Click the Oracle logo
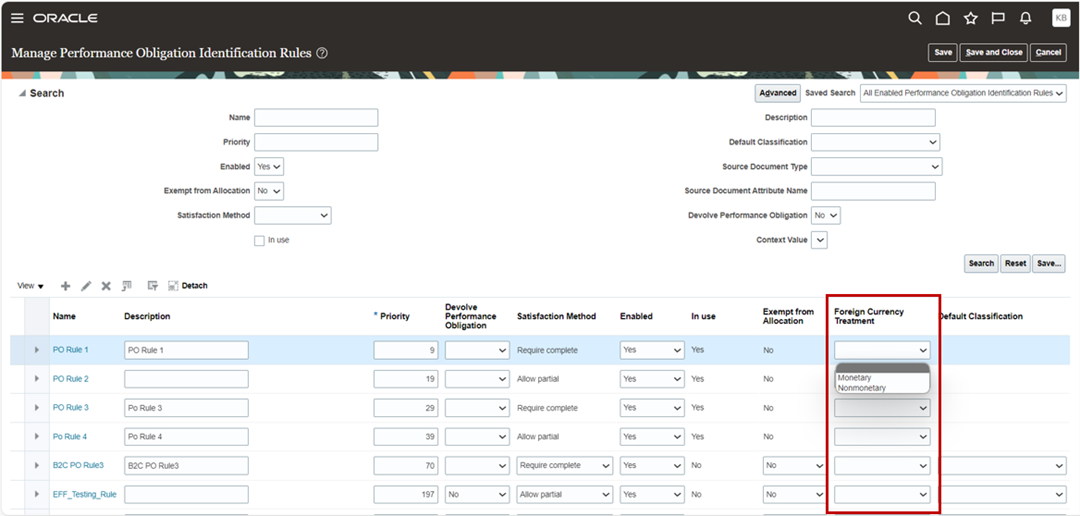Image resolution: width=1080 pixels, height=516 pixels. click(65, 19)
